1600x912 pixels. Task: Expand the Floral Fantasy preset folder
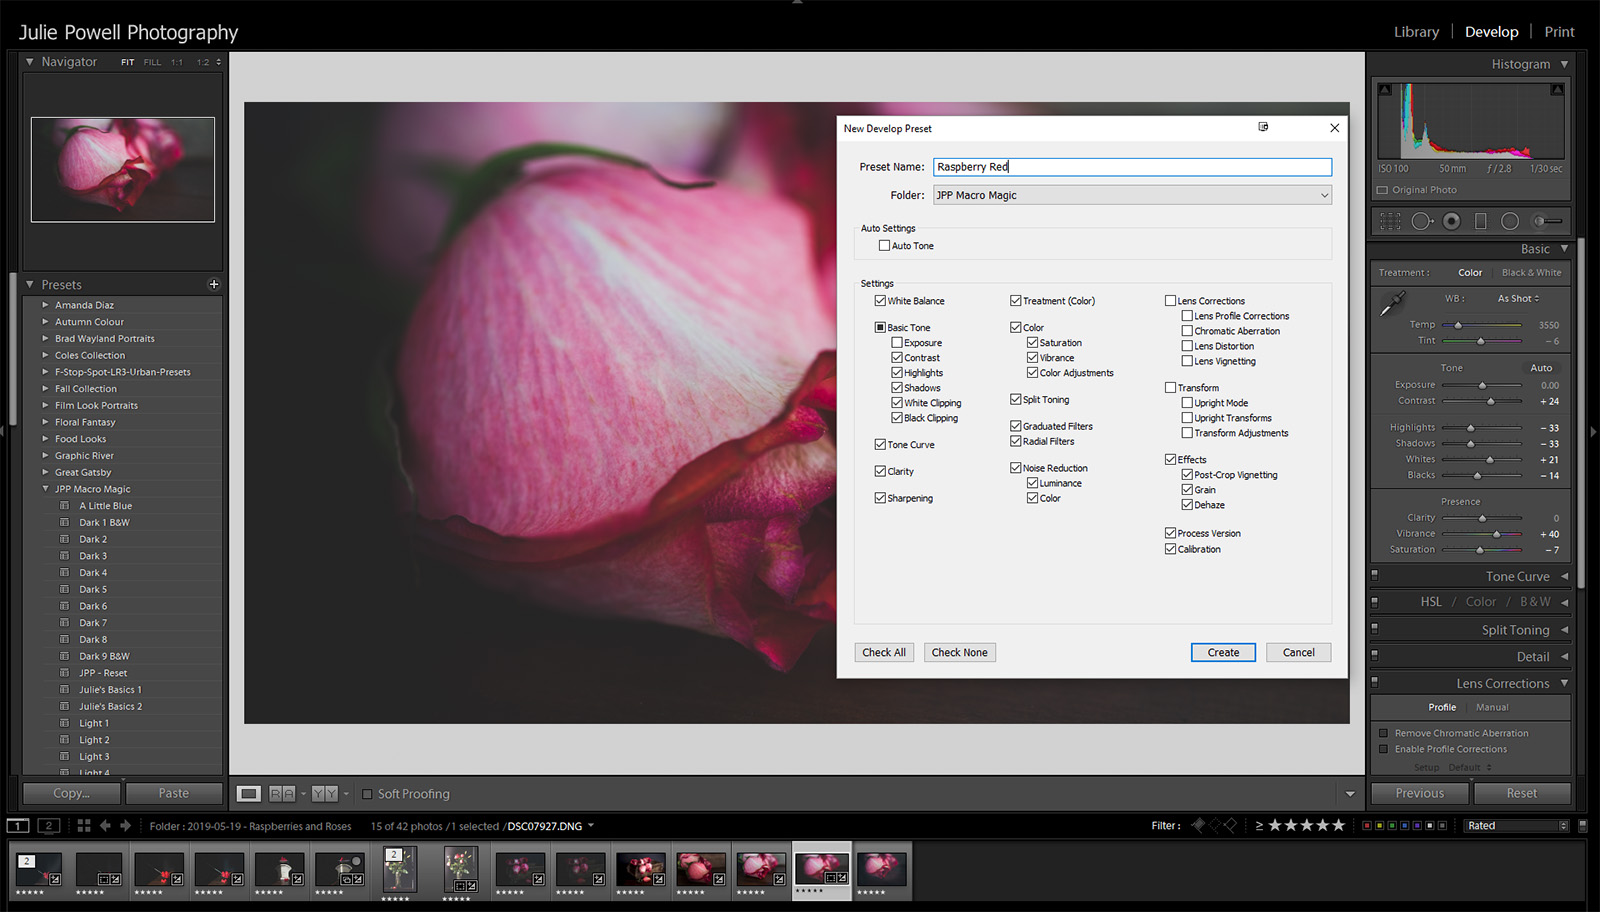45,422
